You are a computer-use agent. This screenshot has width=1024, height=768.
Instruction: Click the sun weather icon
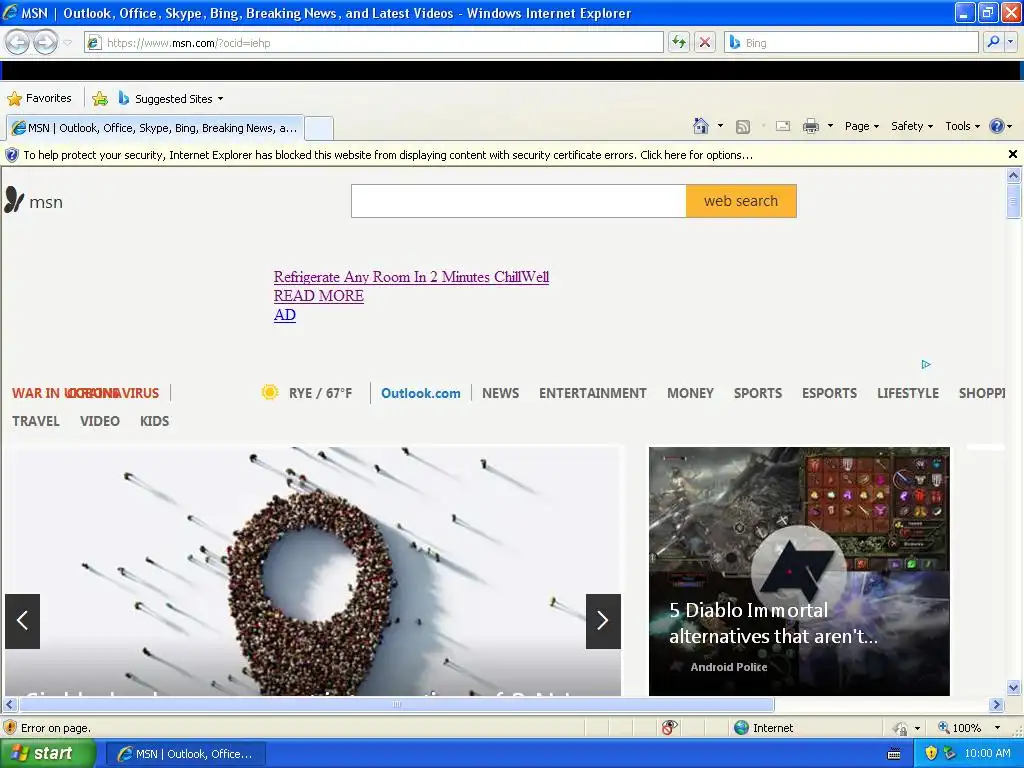pos(270,392)
